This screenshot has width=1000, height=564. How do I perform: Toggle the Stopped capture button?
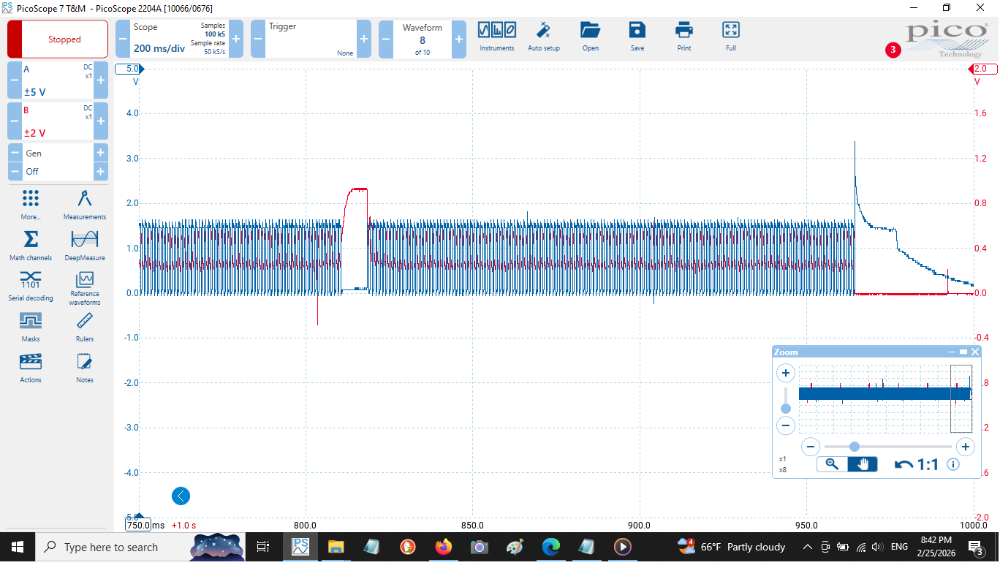coord(58,40)
